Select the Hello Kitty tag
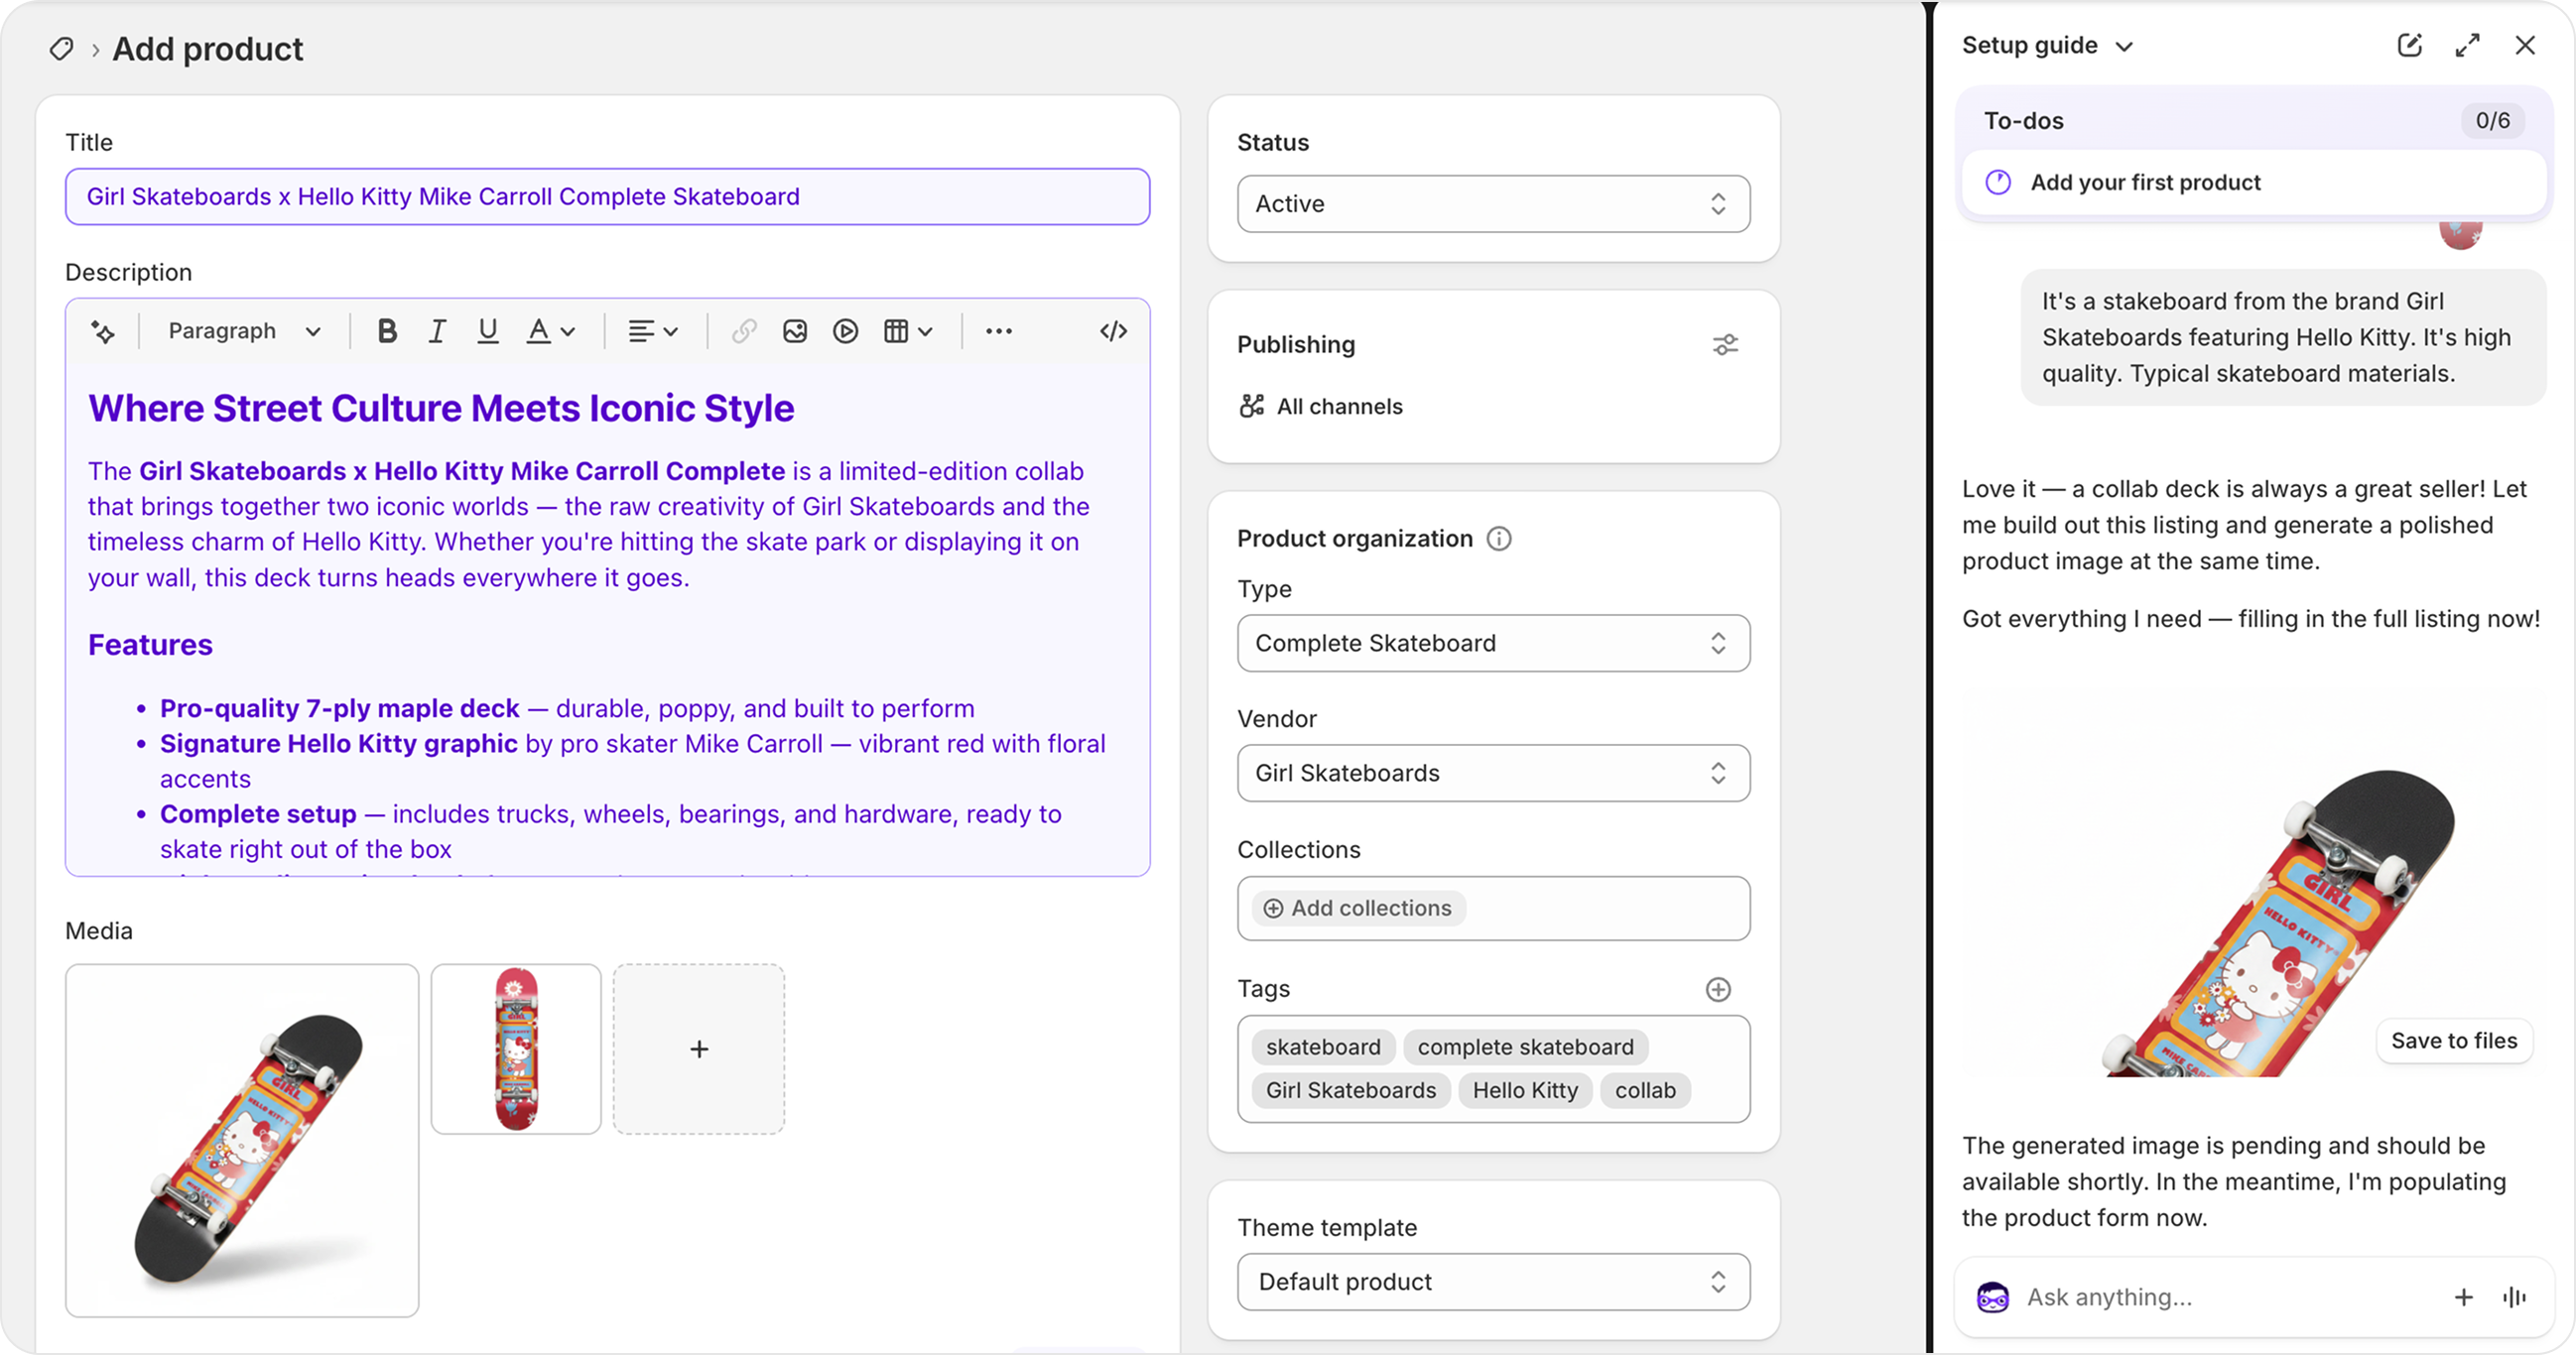Viewport: 2576px width, 1355px height. pyautogui.click(x=1525, y=1090)
